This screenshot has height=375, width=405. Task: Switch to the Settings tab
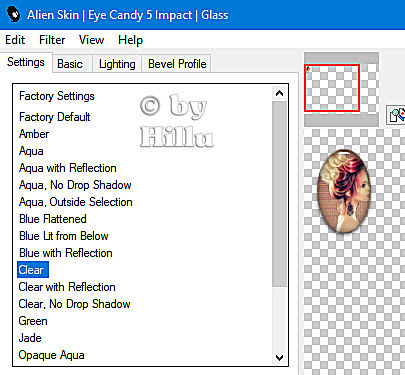[x=26, y=62]
